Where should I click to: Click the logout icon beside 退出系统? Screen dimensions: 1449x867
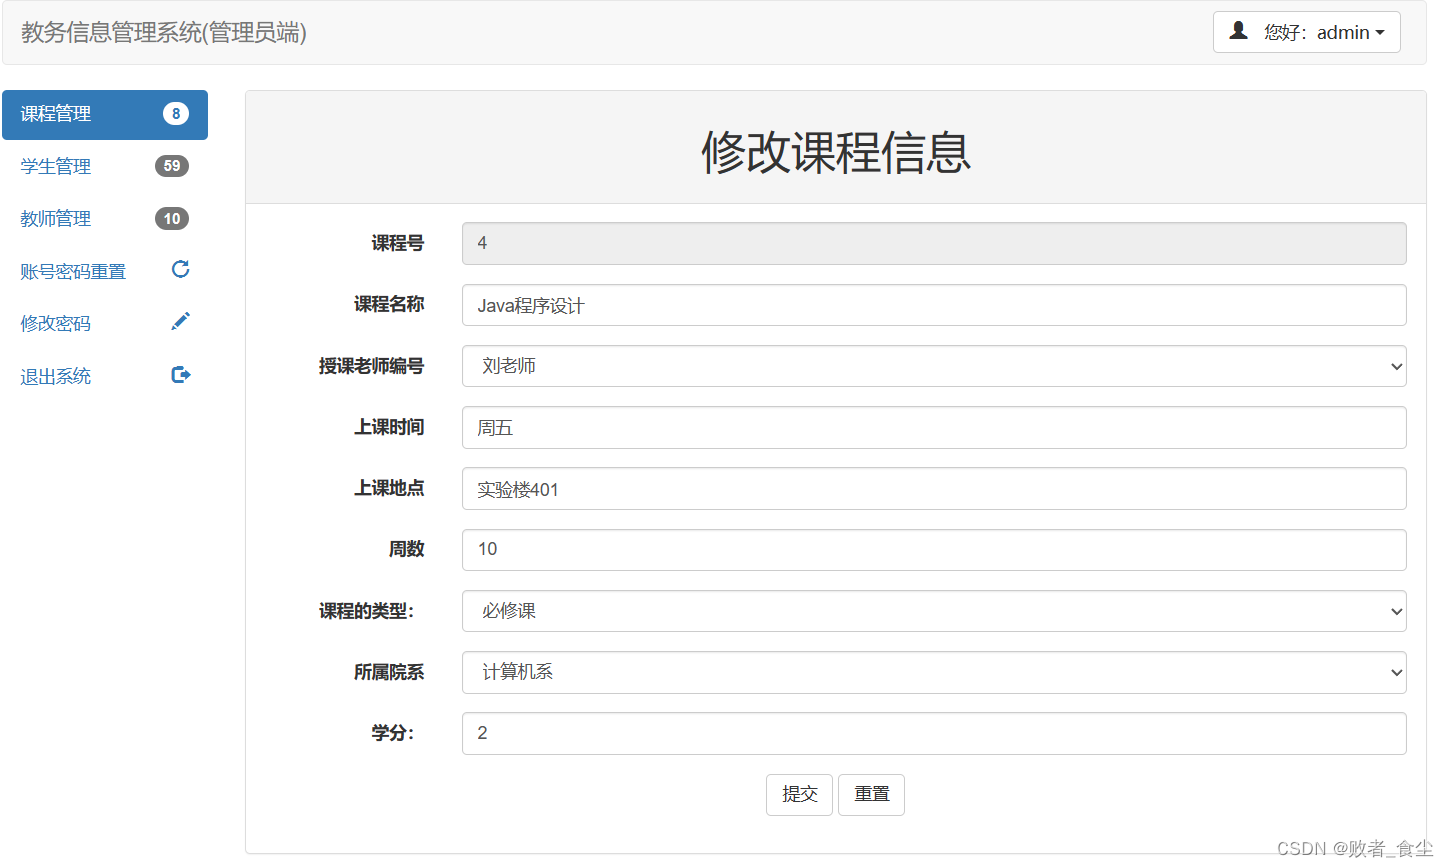pyautogui.click(x=181, y=374)
